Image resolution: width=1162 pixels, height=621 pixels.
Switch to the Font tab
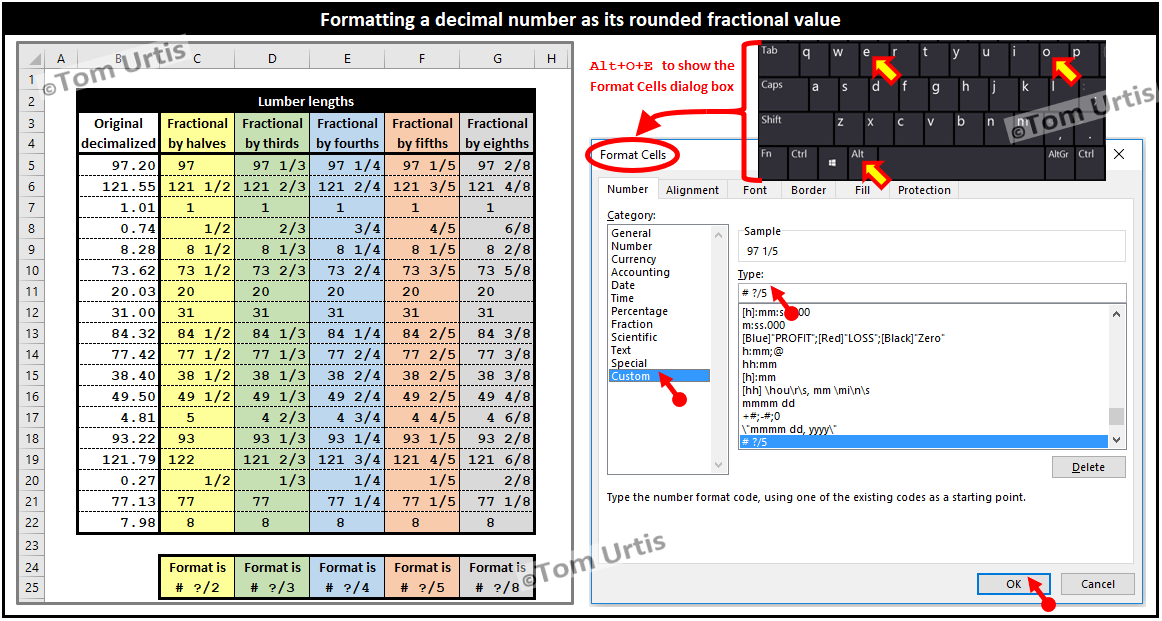(x=754, y=190)
